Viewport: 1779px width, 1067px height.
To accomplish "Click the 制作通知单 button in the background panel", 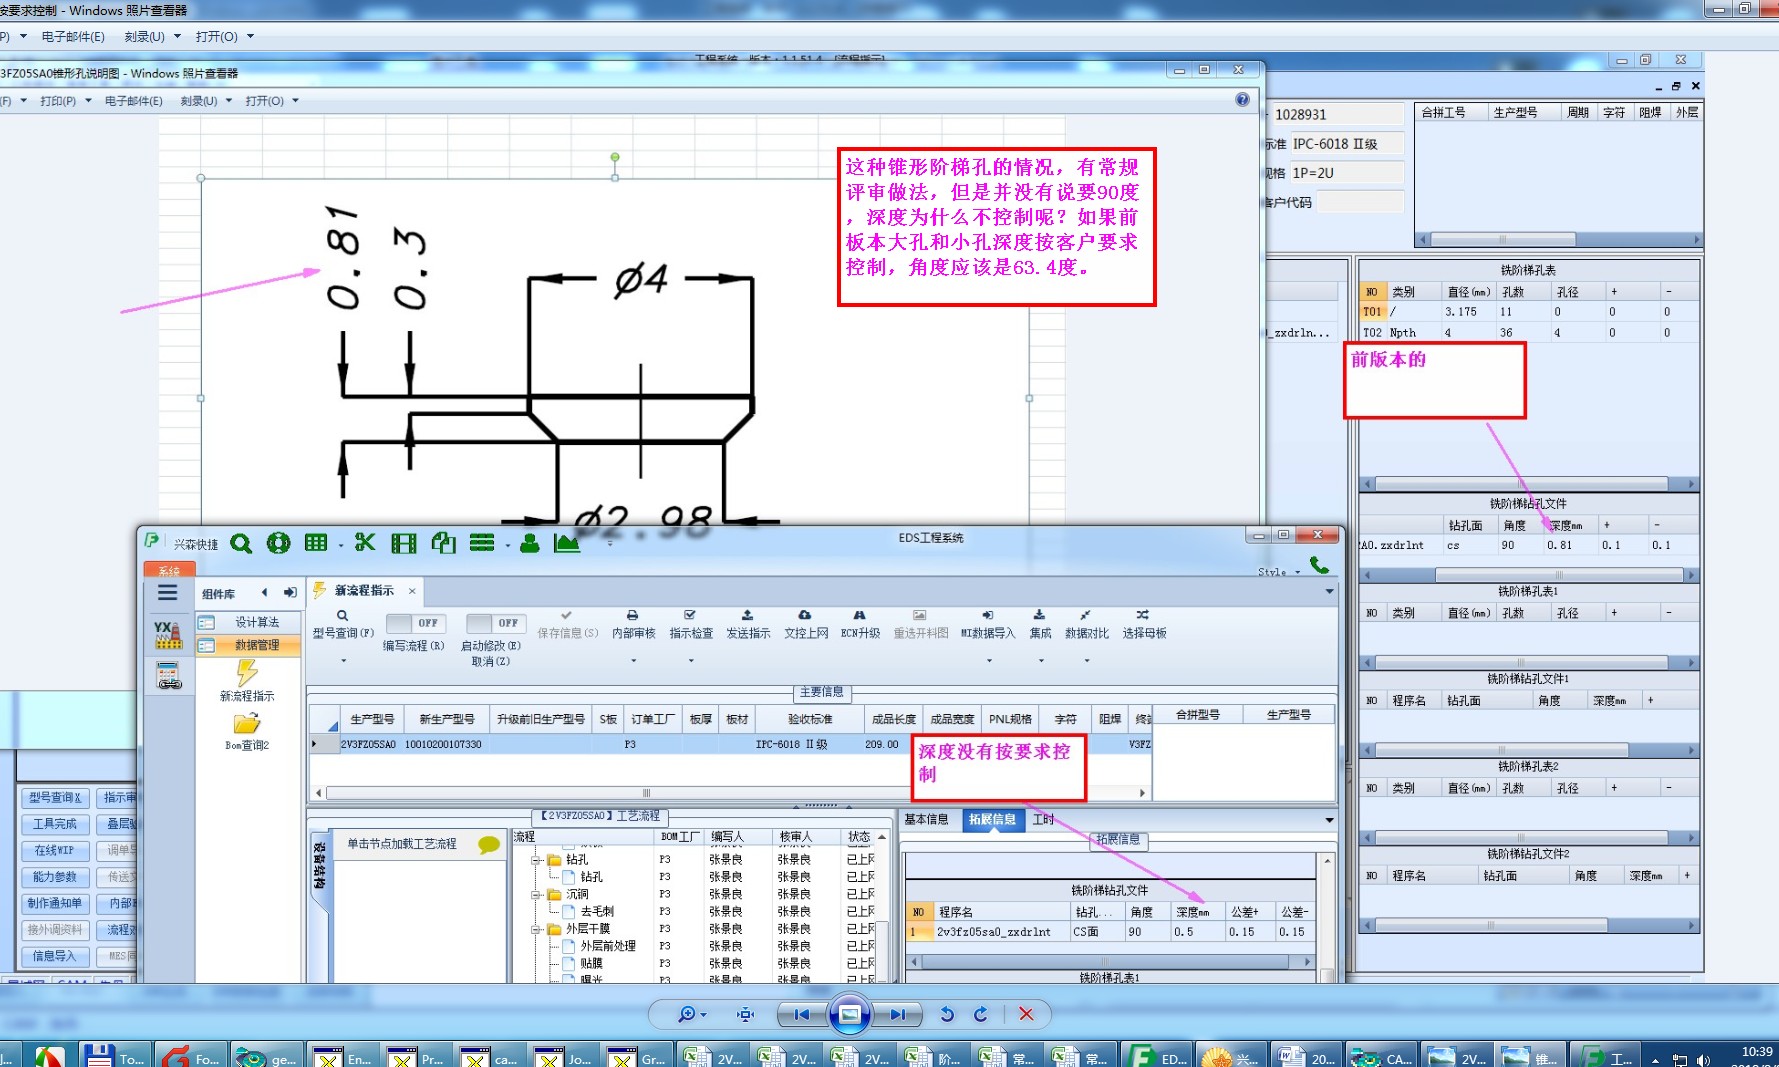I will coord(55,903).
